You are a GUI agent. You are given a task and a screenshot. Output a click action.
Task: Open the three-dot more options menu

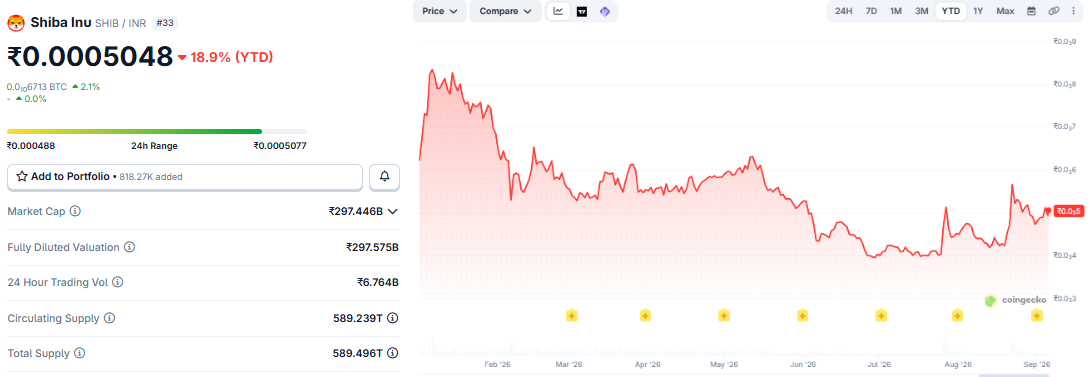[x=1074, y=11]
